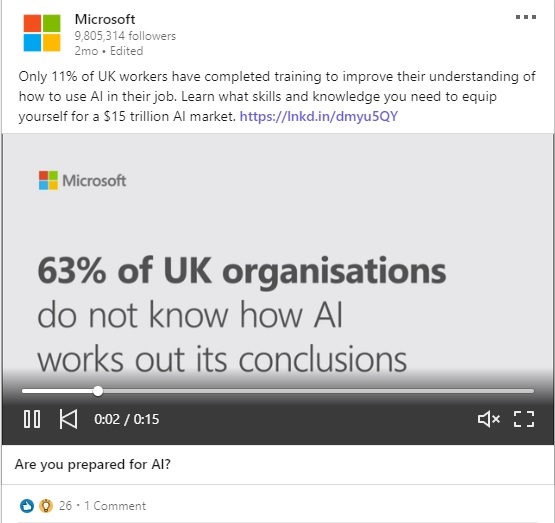The image size is (555, 523).
Task: Click the lightbulb insightful reaction icon
Action: coord(46,506)
